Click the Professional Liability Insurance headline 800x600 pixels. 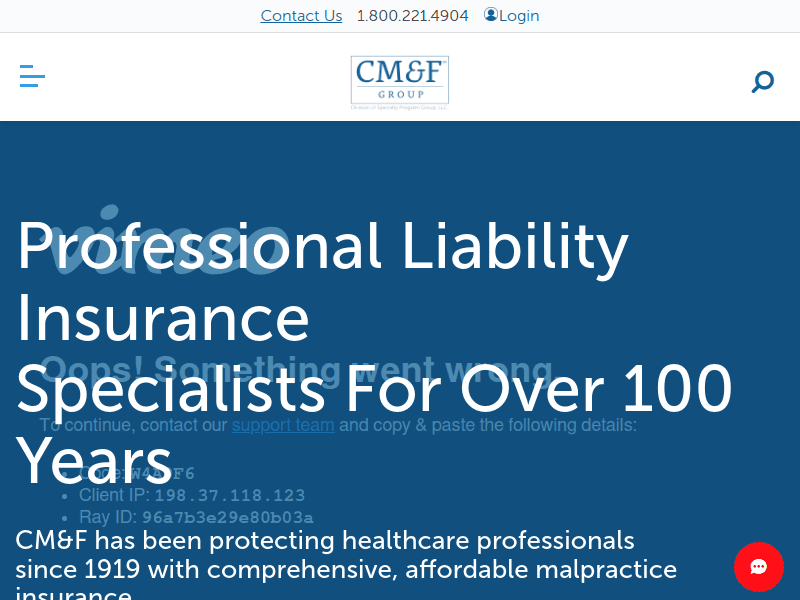(x=322, y=245)
